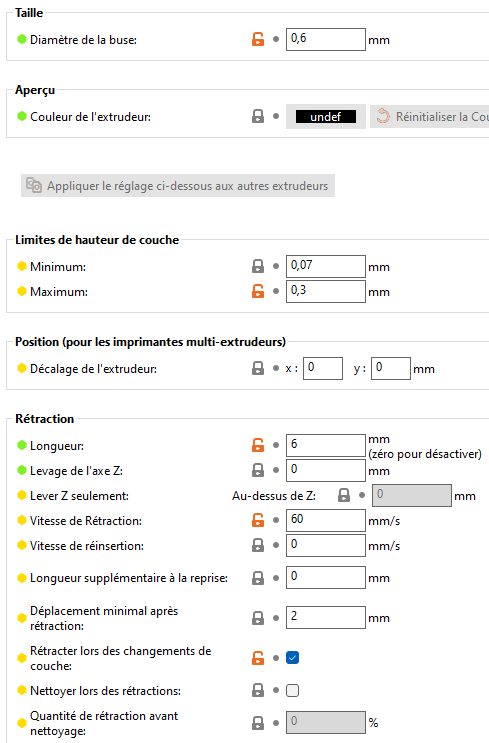The width and height of the screenshot is (489, 743).
Task: Open the undef extruder color picker
Action: click(x=326, y=117)
